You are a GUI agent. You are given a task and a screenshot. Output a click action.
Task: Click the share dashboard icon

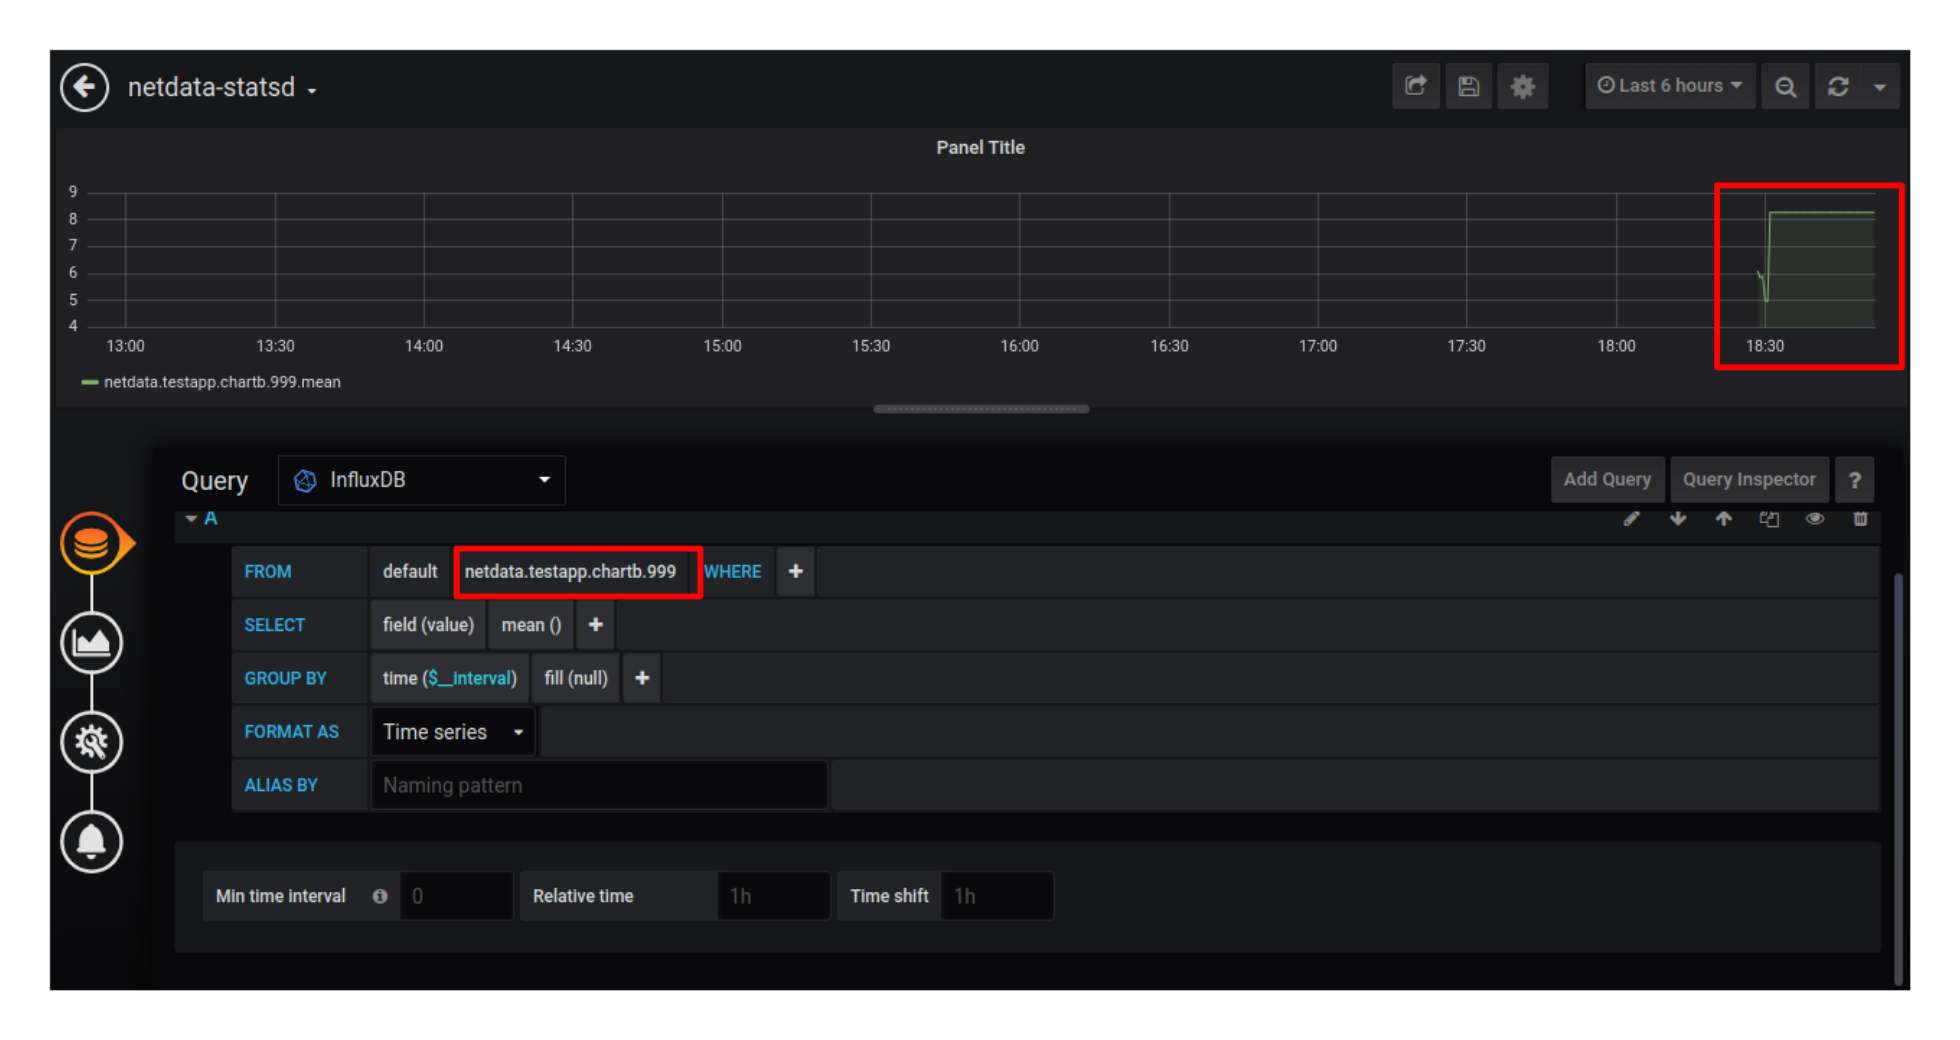pyautogui.click(x=1415, y=86)
